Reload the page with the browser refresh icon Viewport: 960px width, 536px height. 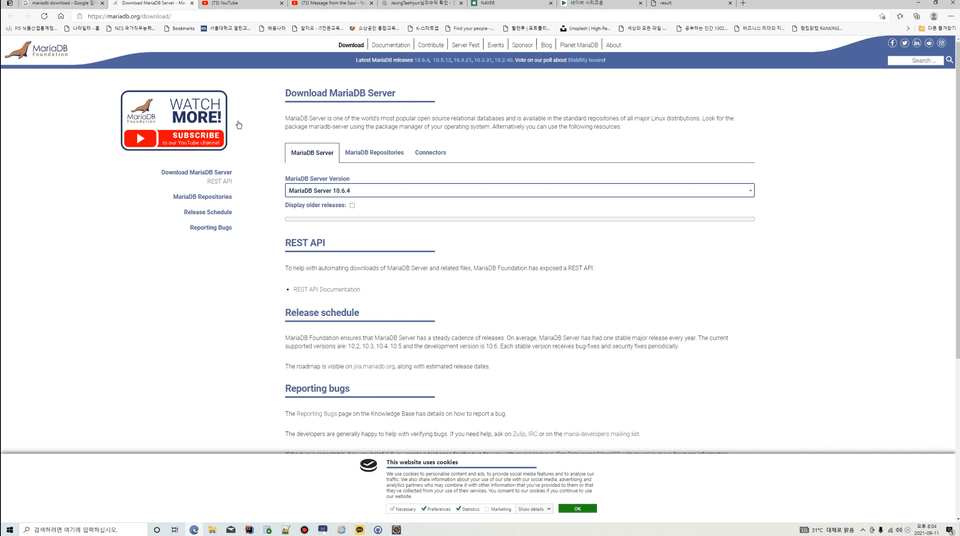pos(44,16)
